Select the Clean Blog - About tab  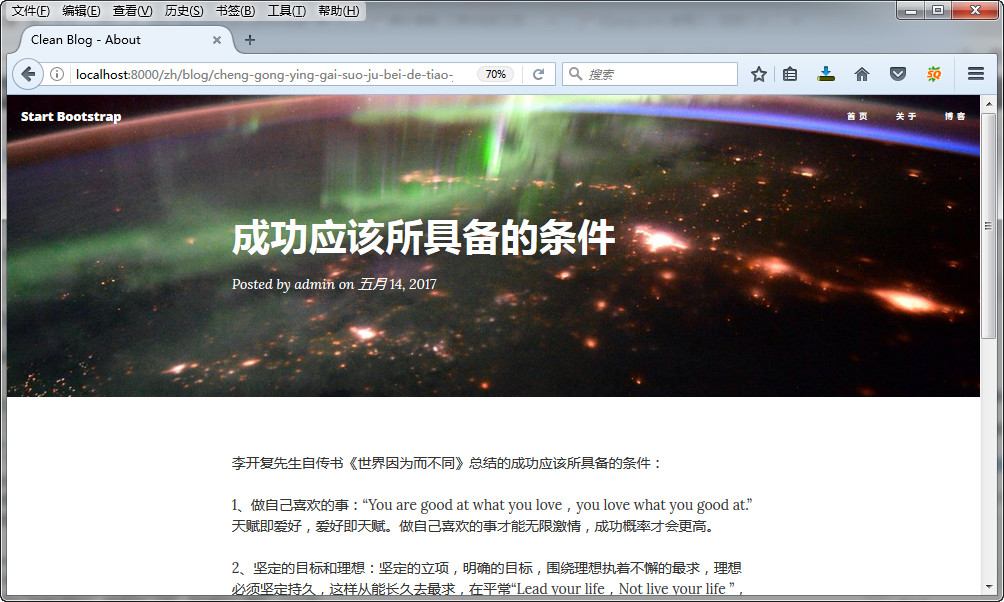click(x=125, y=40)
